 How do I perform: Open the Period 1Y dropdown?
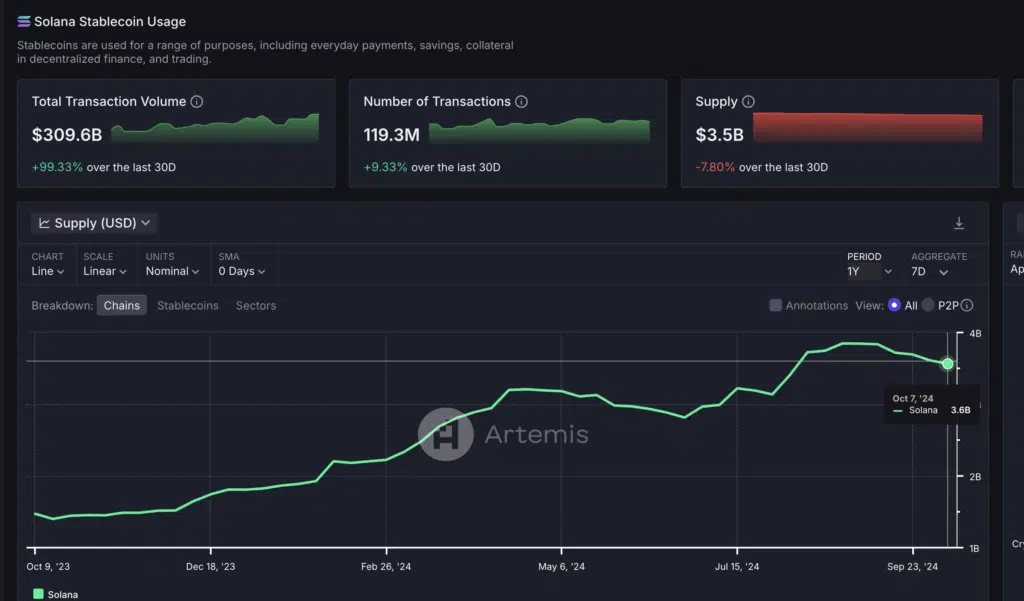click(869, 271)
